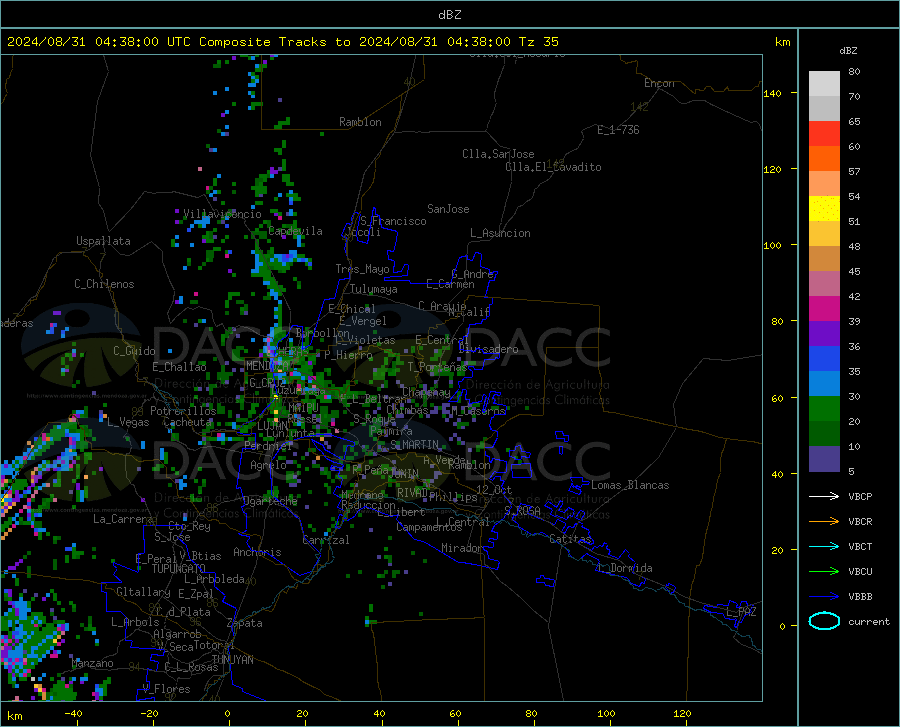Click the 'Villavicencio' map label
Viewport: 900px width, 727px height.
pos(222,214)
